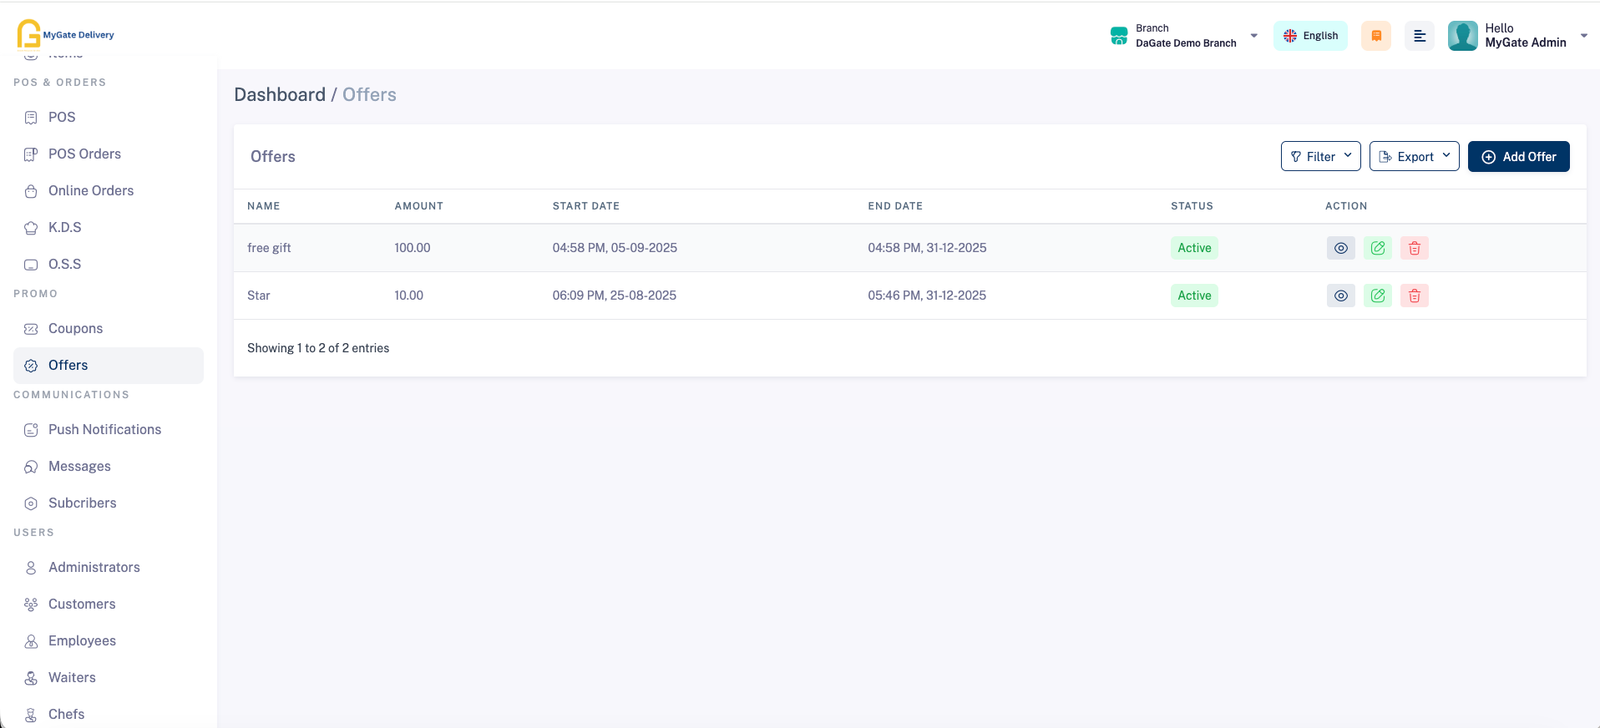Click the delete icon for free gift offer
The height and width of the screenshot is (728, 1600).
[x=1414, y=248]
